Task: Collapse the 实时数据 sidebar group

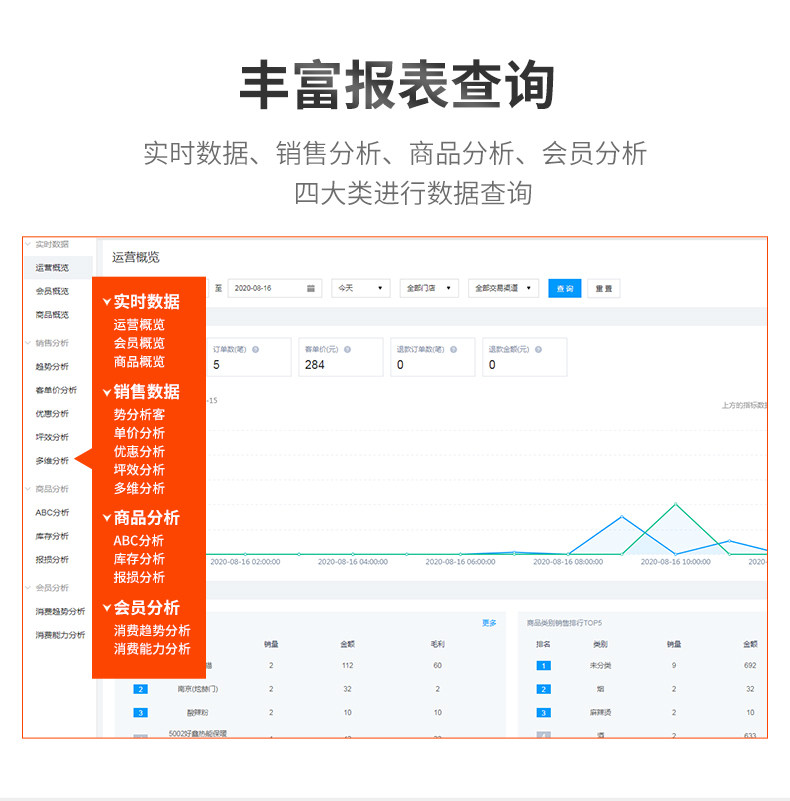Action: (x=28, y=244)
